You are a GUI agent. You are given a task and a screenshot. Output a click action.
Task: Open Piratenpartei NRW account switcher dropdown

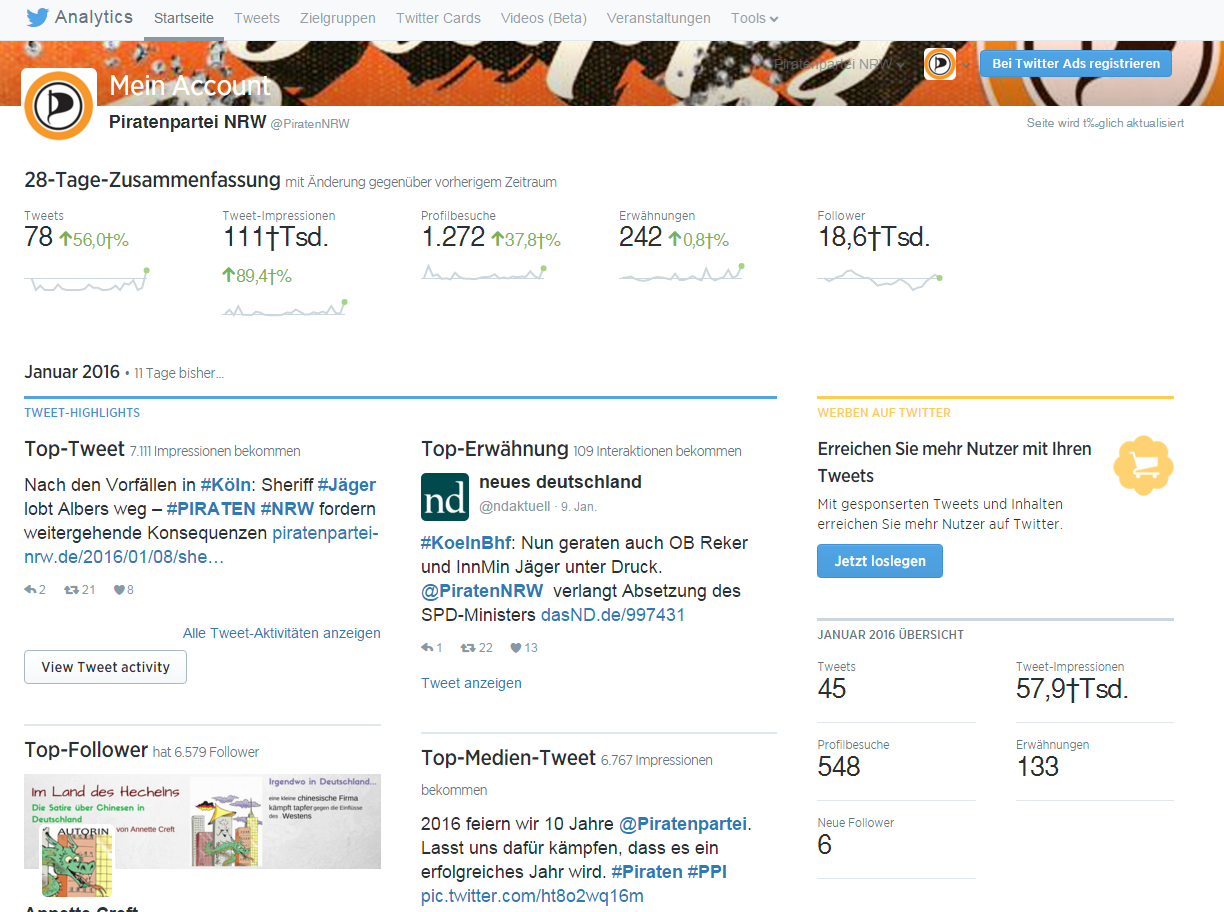(x=839, y=63)
